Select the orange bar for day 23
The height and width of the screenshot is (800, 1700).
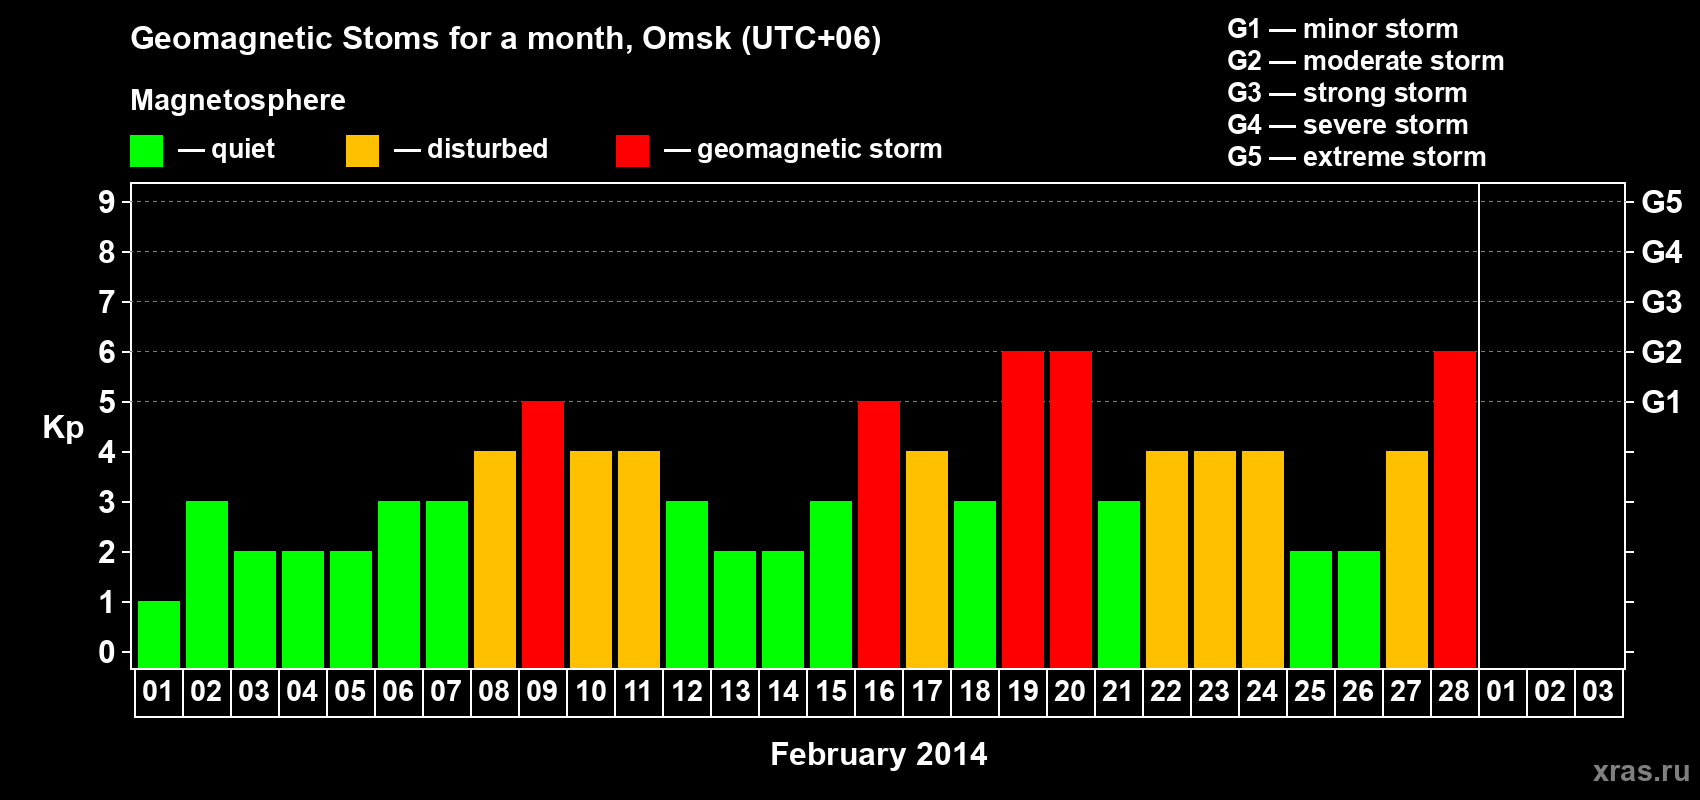coord(1215,560)
